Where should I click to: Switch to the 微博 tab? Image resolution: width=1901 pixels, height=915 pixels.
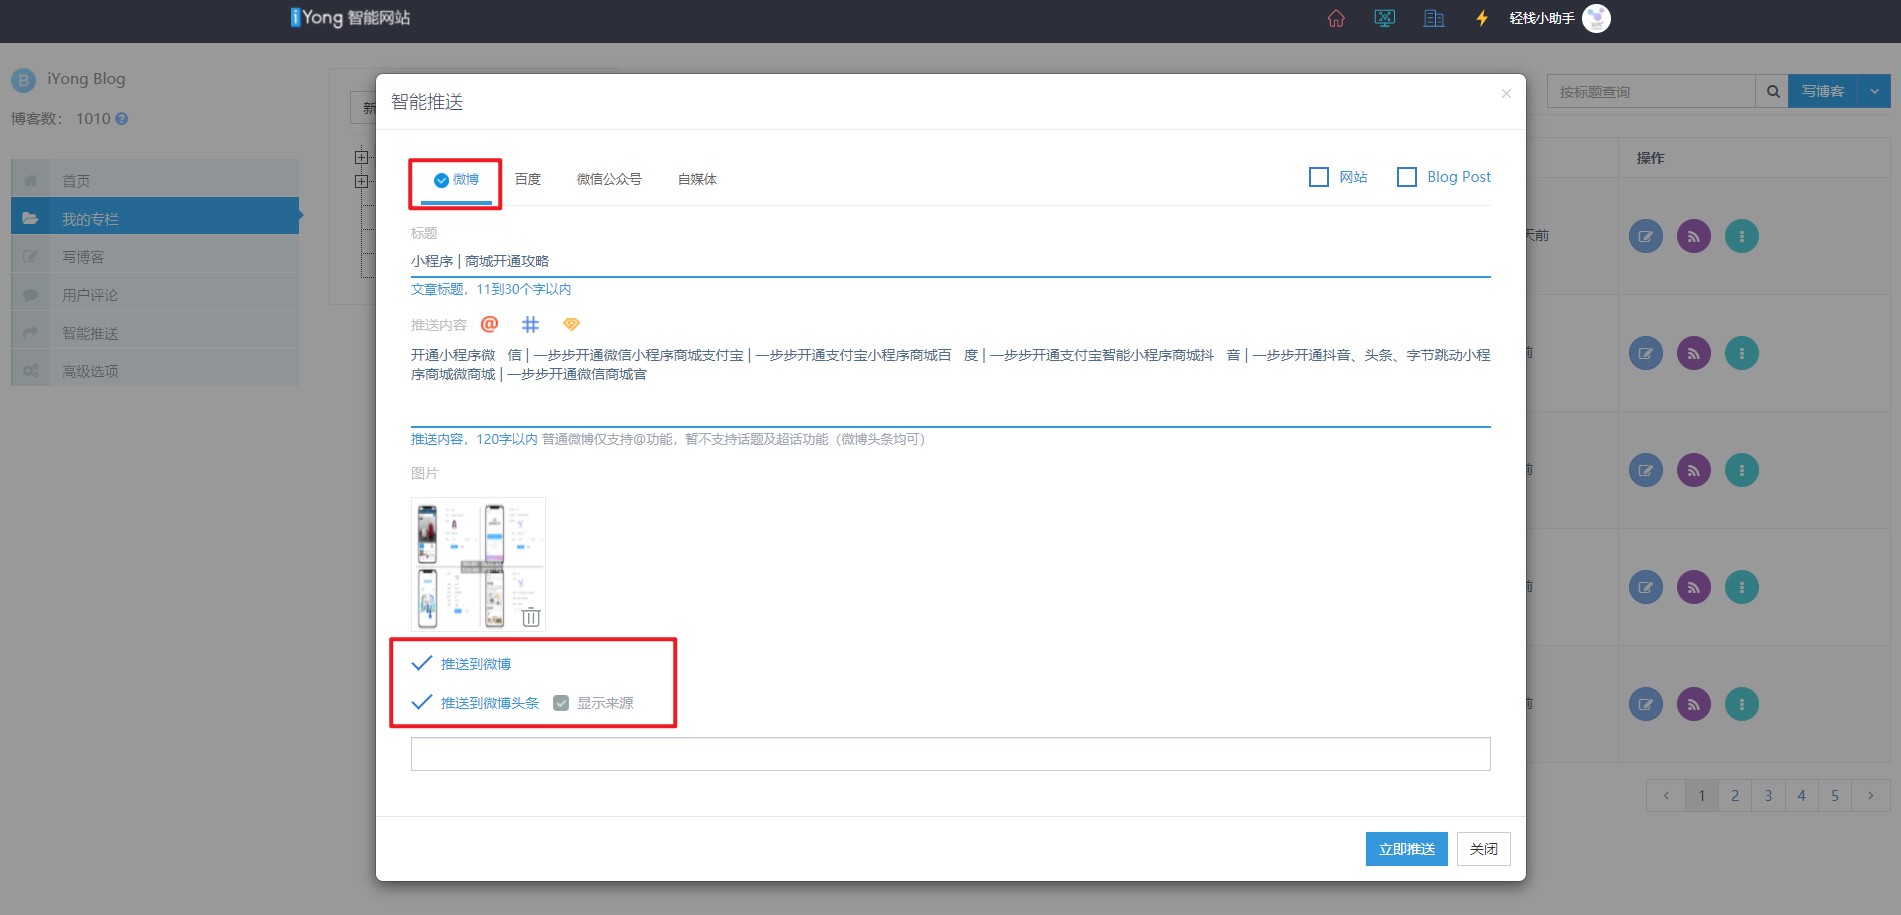point(456,180)
